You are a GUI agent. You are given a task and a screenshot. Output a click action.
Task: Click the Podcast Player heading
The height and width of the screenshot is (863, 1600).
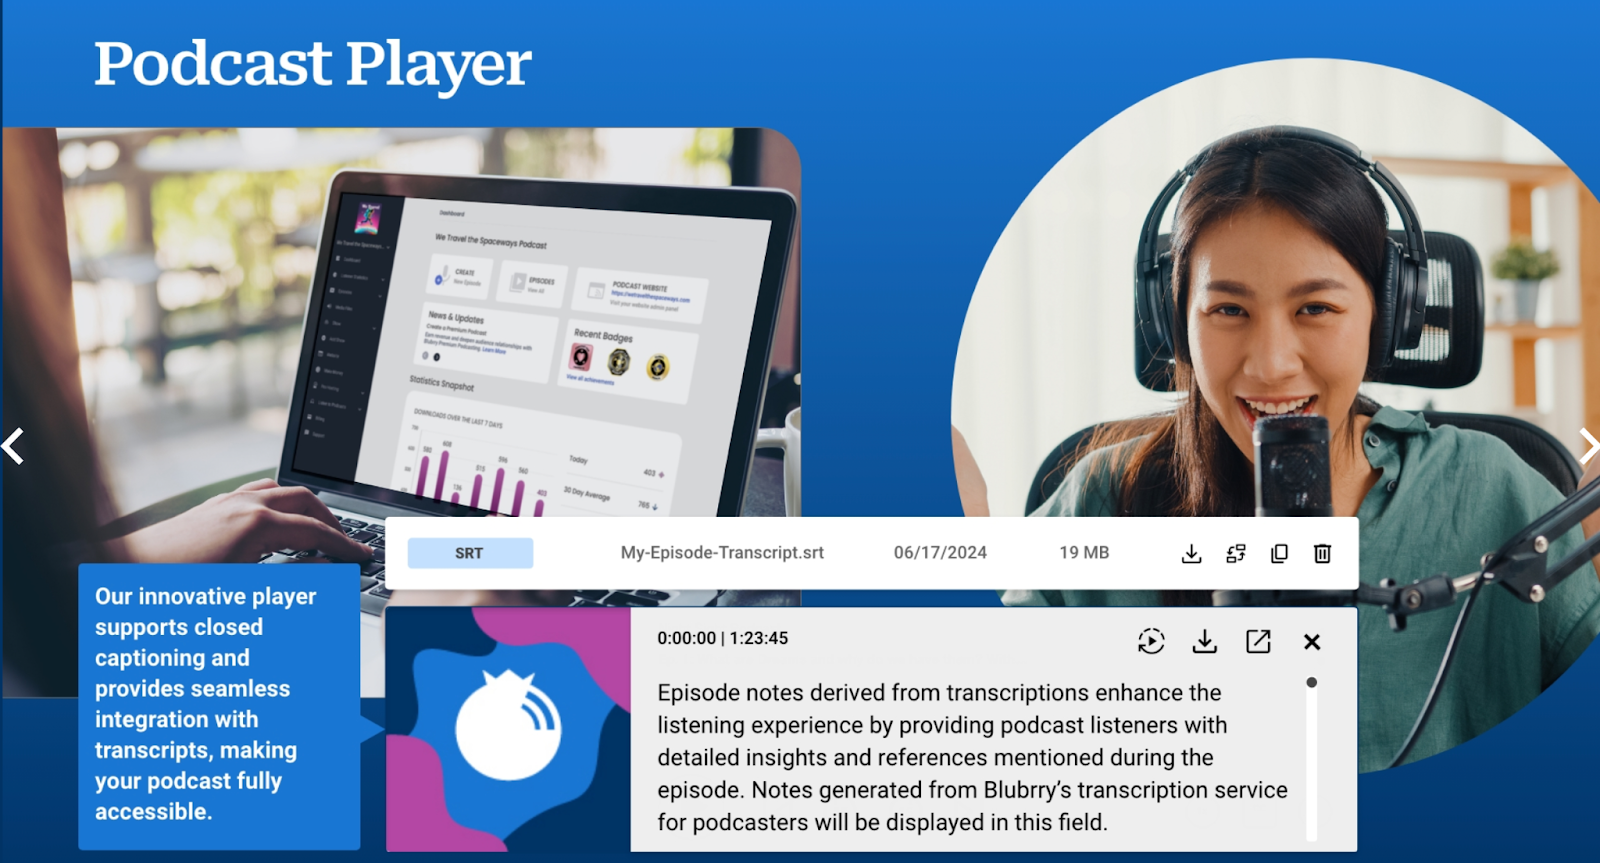tap(313, 64)
